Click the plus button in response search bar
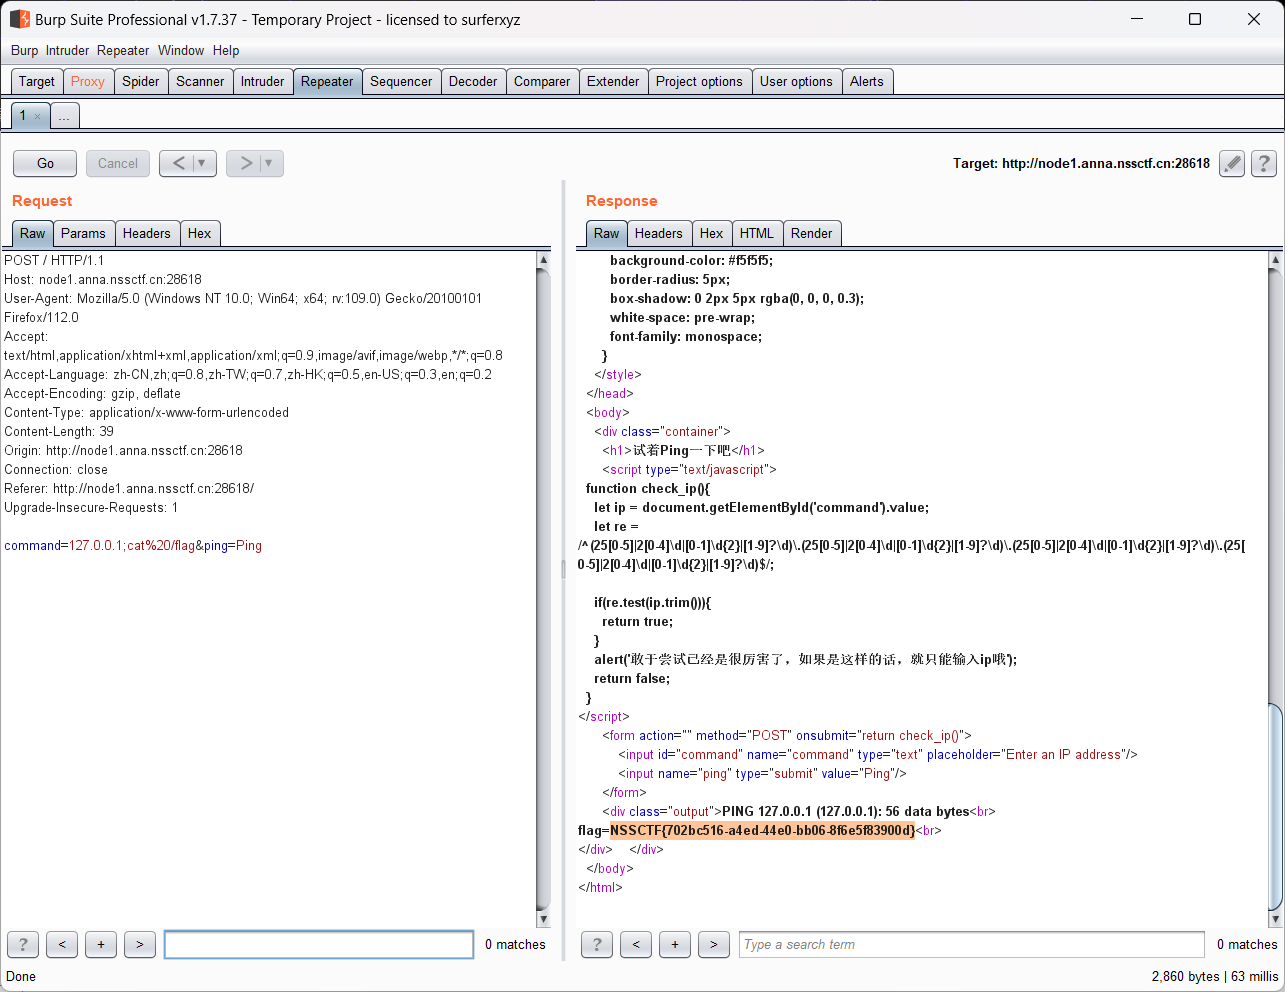The width and height of the screenshot is (1285, 992). click(675, 944)
